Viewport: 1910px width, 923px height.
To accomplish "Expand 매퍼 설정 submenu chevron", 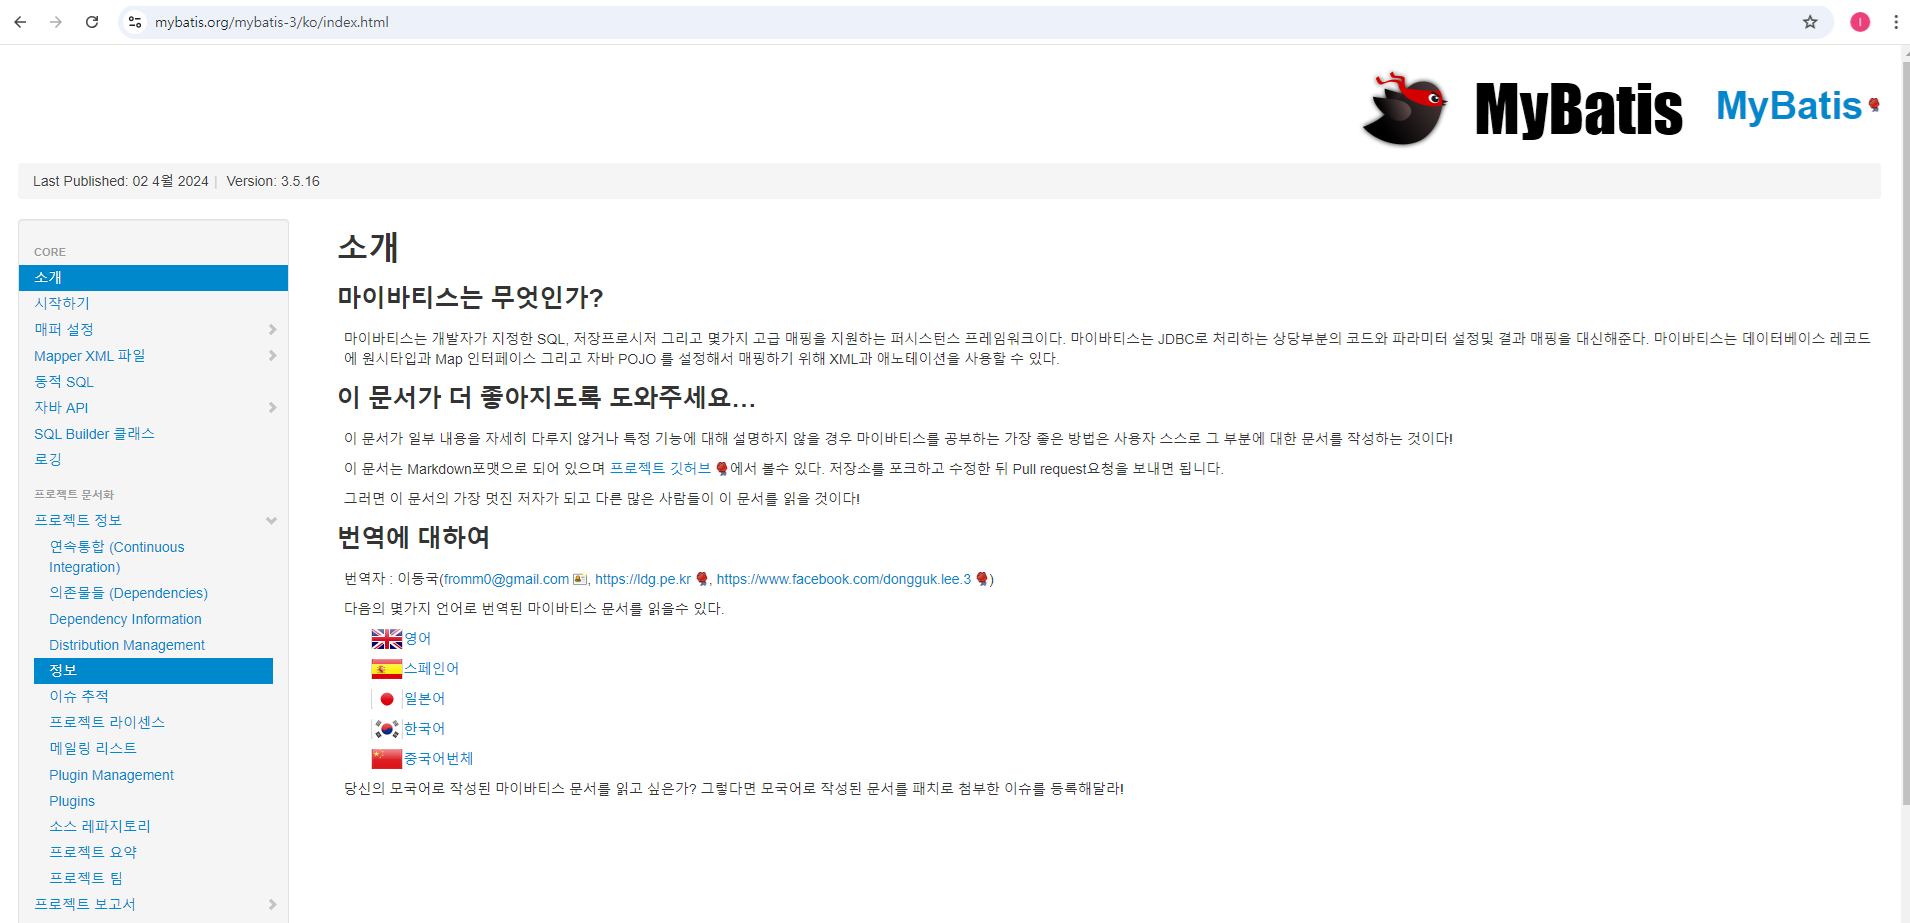I will pos(272,329).
